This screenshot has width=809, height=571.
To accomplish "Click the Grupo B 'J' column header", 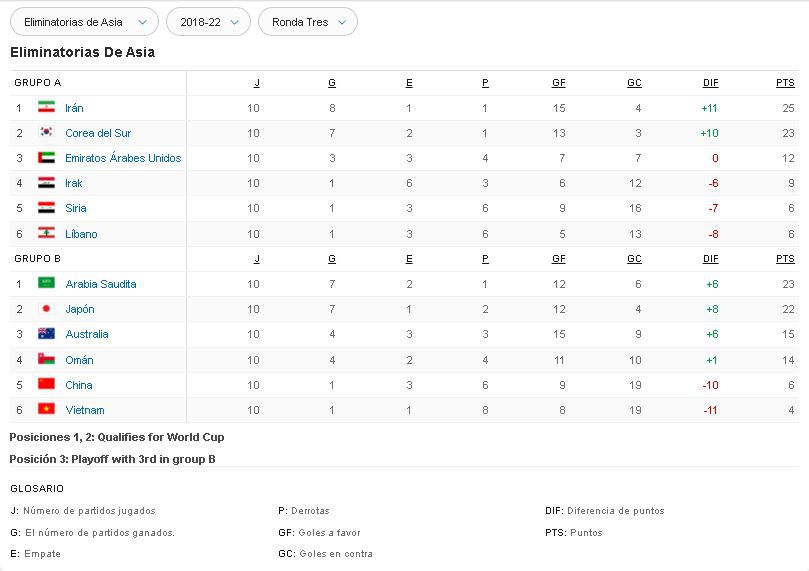I will pyautogui.click(x=256, y=259).
